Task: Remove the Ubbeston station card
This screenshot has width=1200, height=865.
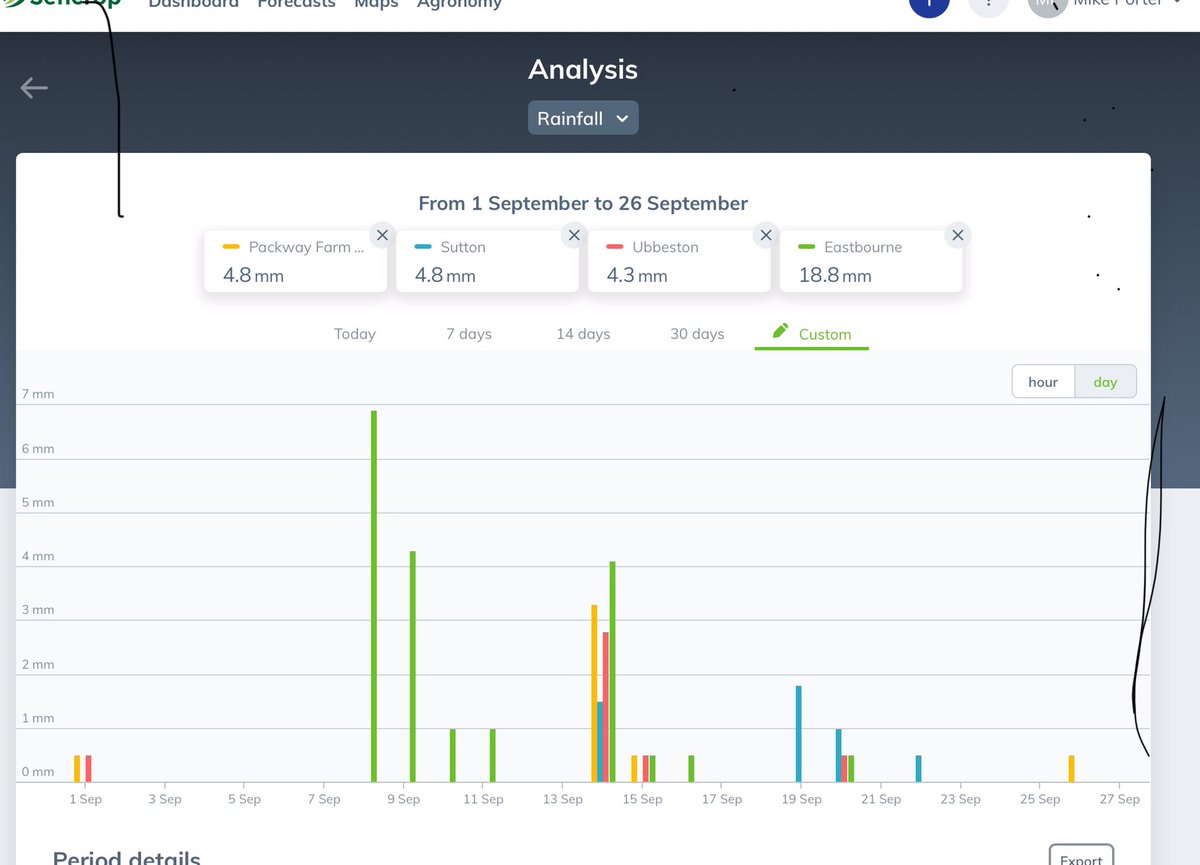Action: pyautogui.click(x=765, y=235)
